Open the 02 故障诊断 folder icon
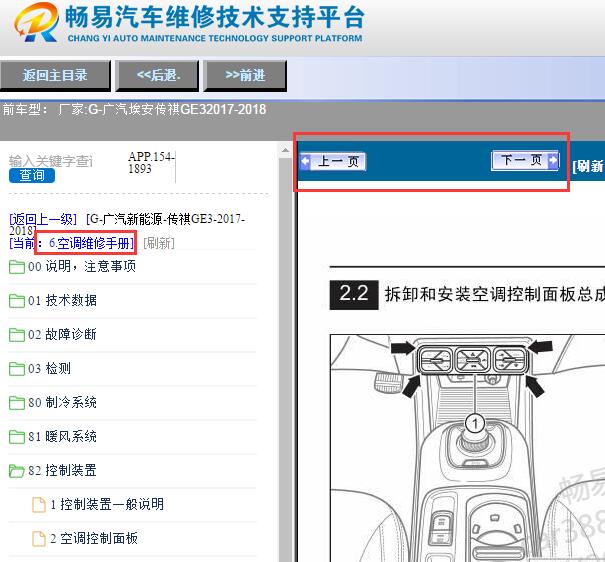 pos(17,335)
